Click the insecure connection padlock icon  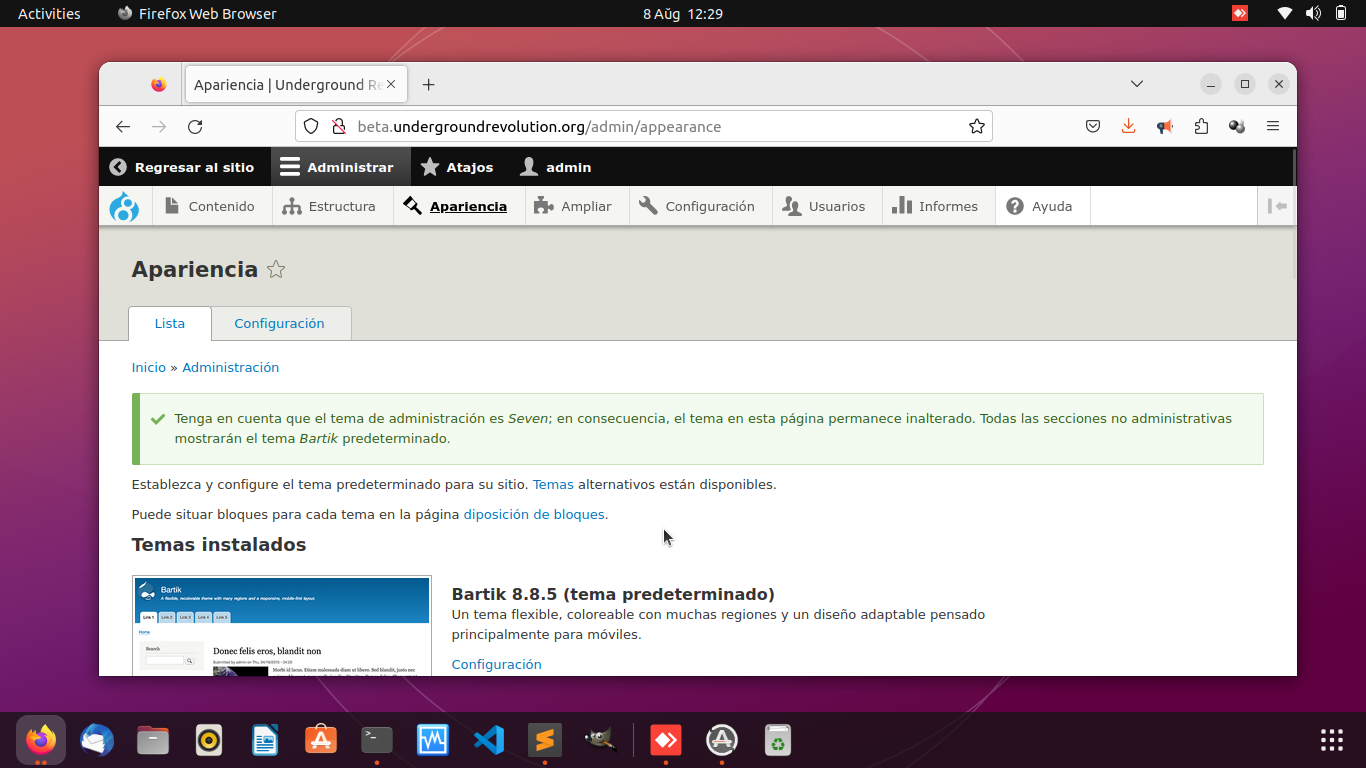coord(338,126)
